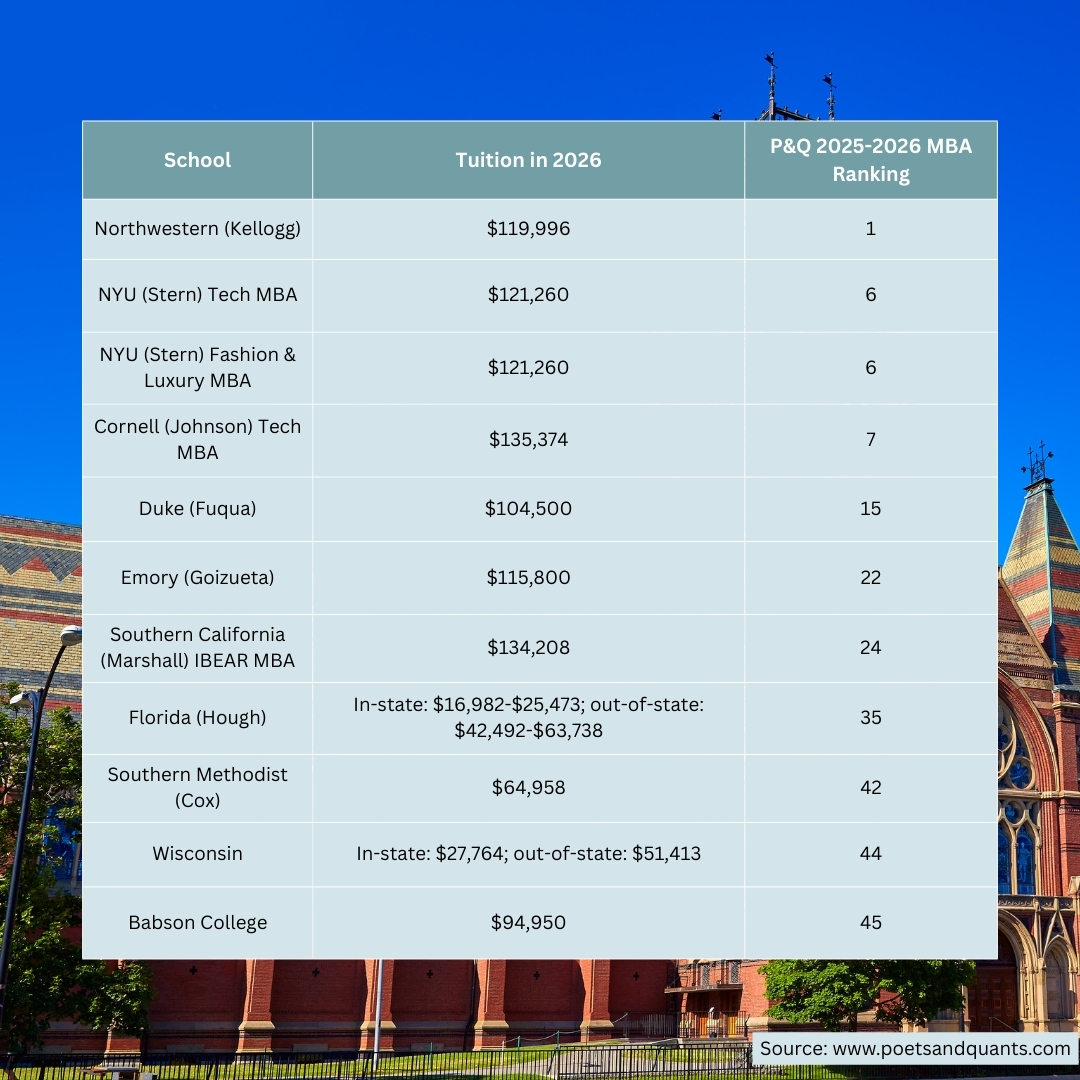Click ranking 45 in the Babson row
Image resolution: width=1080 pixels, height=1080 pixels.
coord(871,922)
